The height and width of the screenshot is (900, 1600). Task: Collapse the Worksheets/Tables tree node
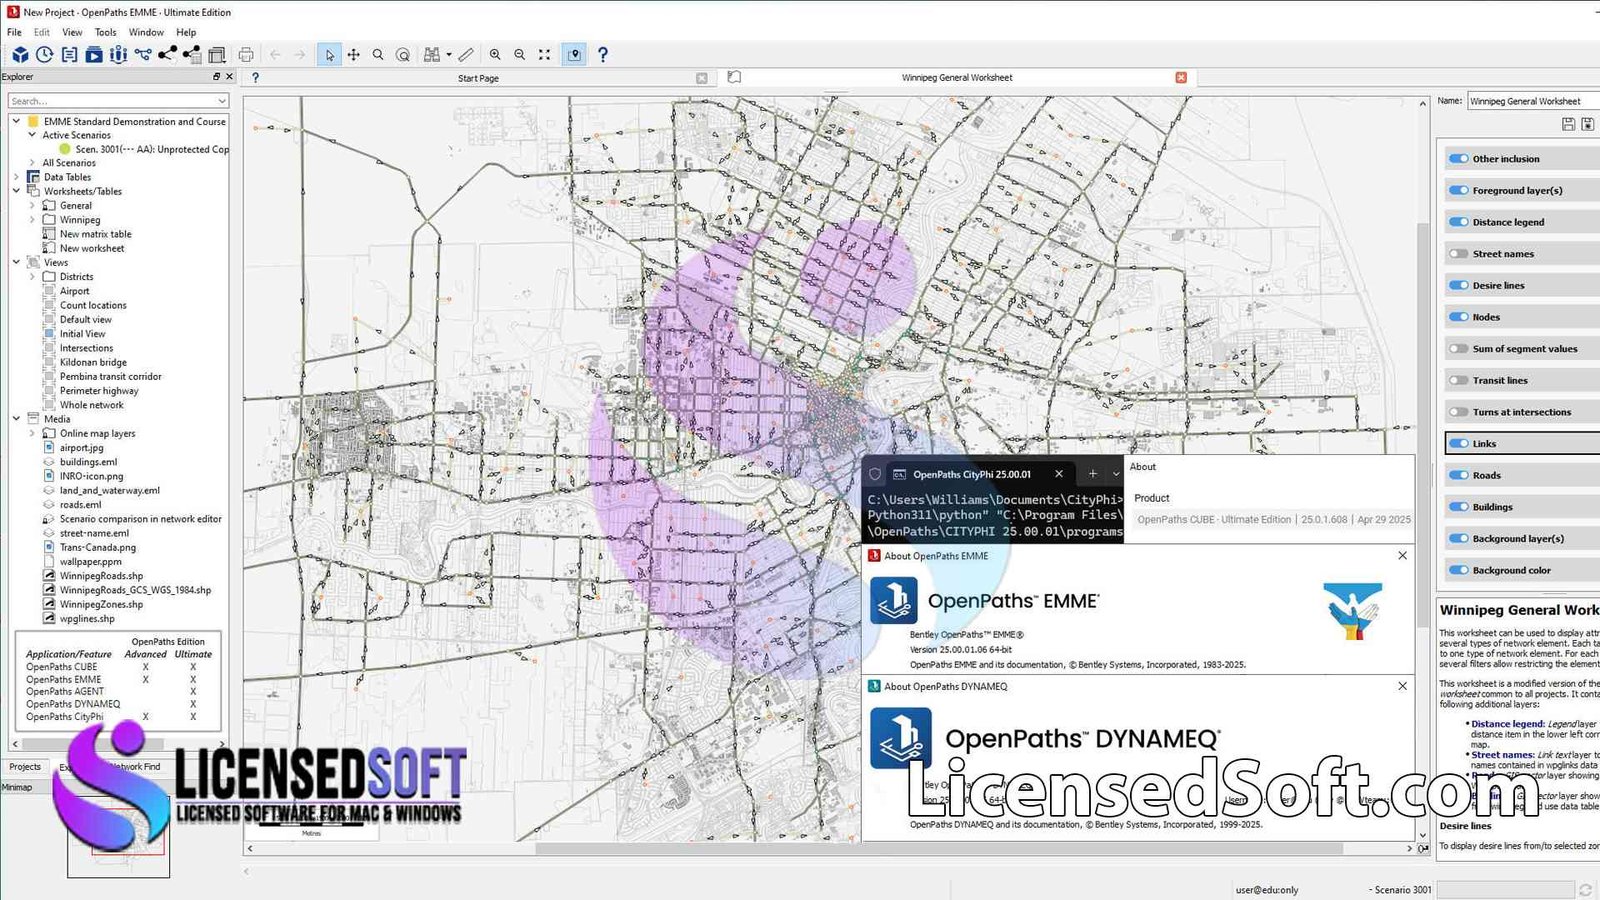16,191
